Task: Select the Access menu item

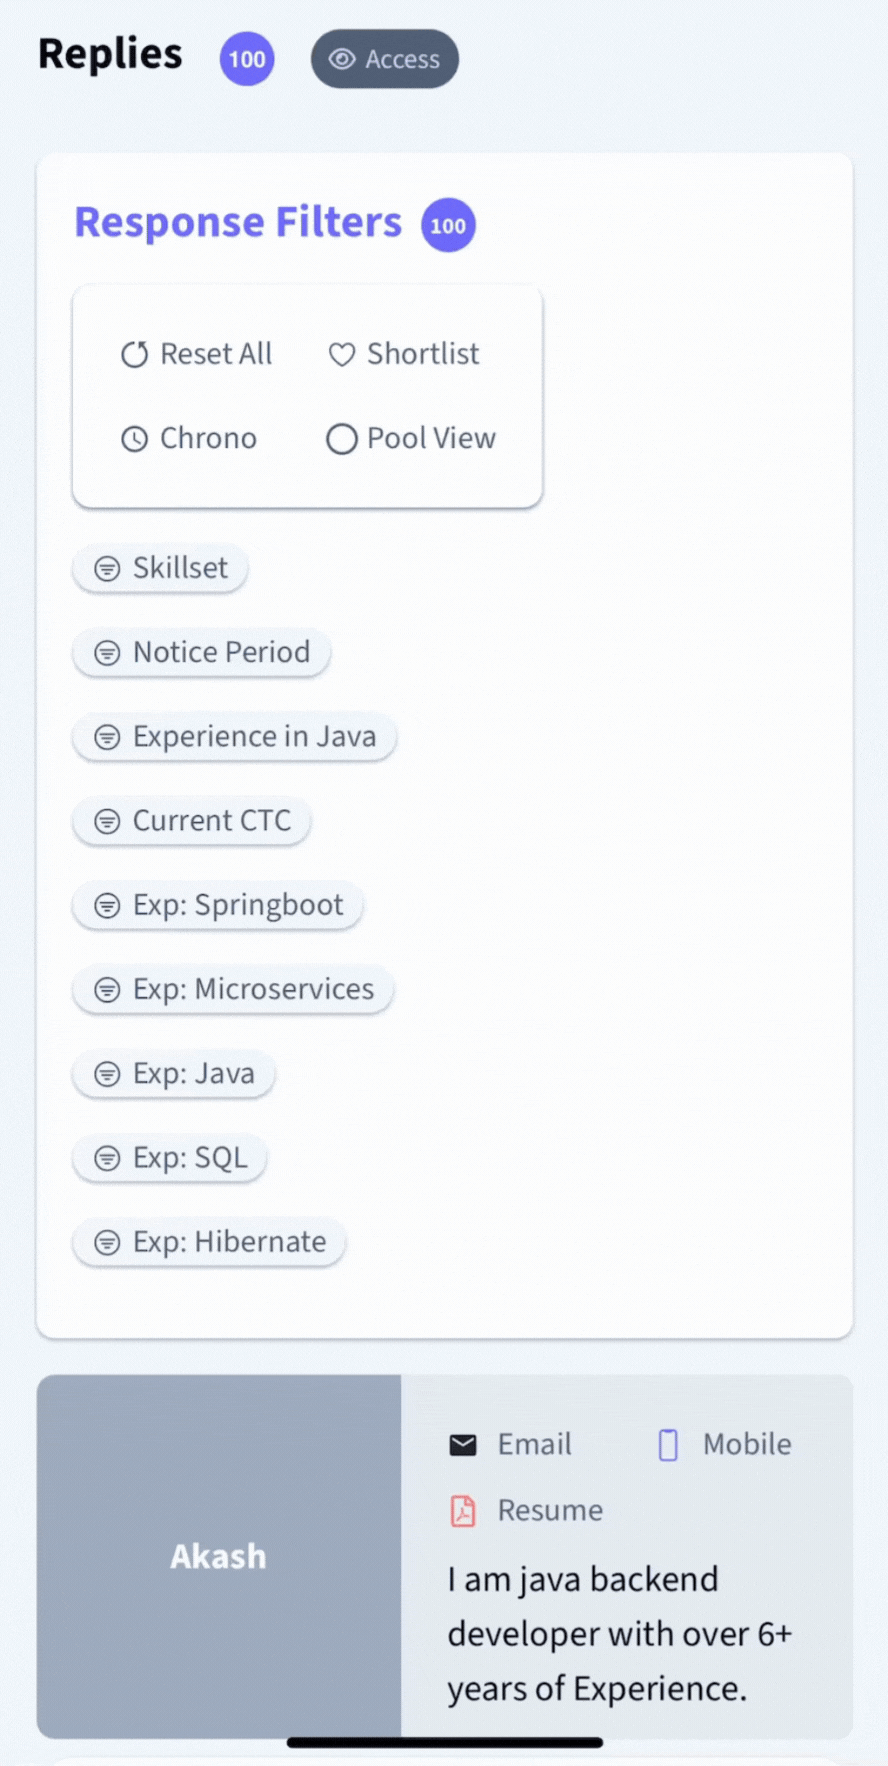Action: pyautogui.click(x=384, y=59)
